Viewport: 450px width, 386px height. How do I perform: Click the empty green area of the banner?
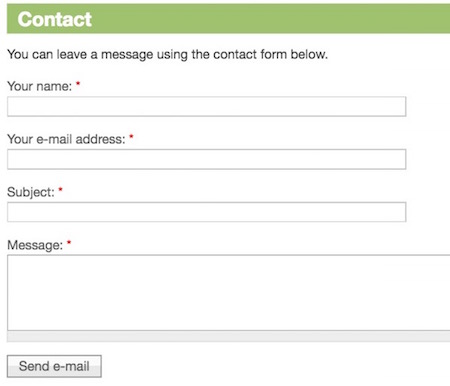[x=270, y=19]
